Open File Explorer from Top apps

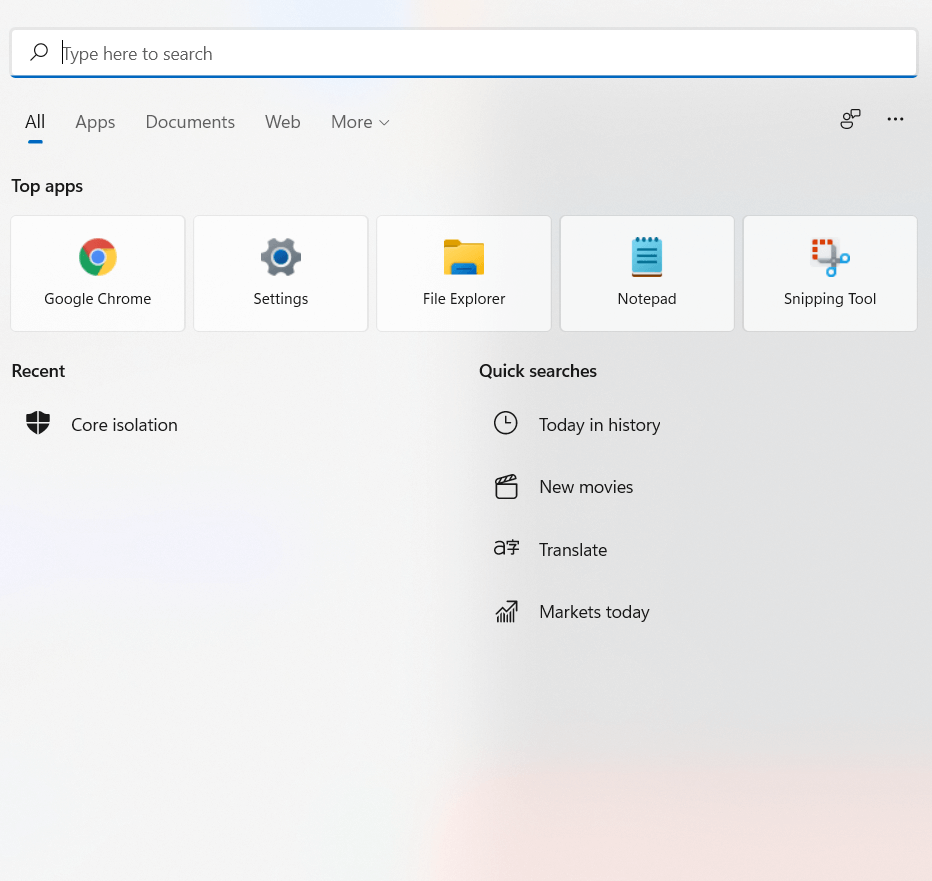click(x=463, y=273)
